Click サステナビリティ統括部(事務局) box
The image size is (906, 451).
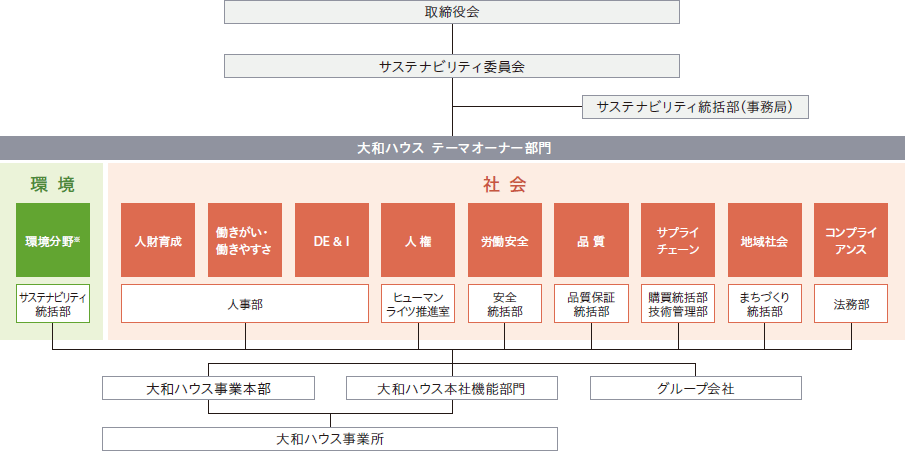pyautogui.click(x=694, y=106)
